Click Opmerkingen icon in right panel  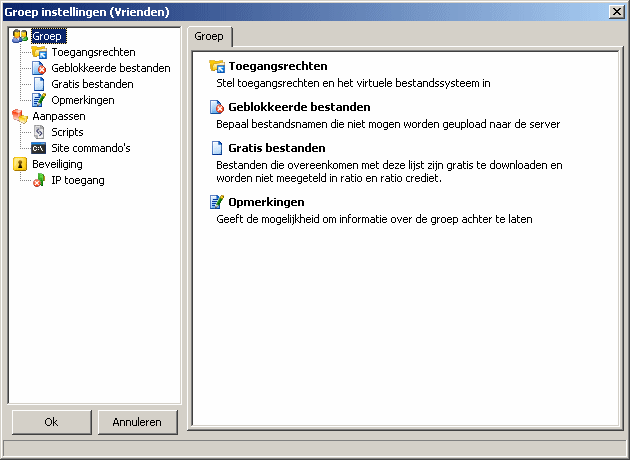point(217,202)
